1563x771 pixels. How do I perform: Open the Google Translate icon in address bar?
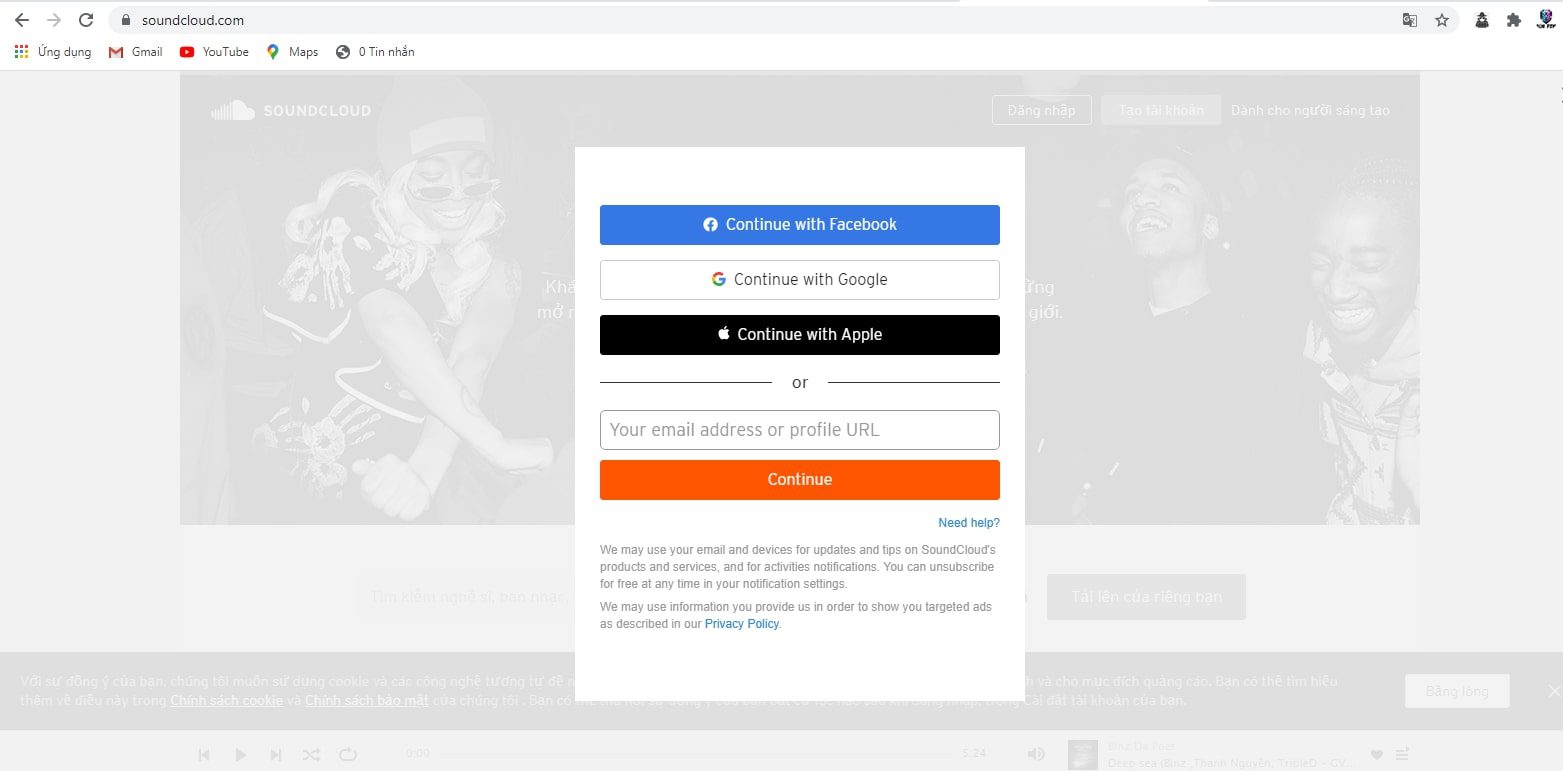[1410, 20]
